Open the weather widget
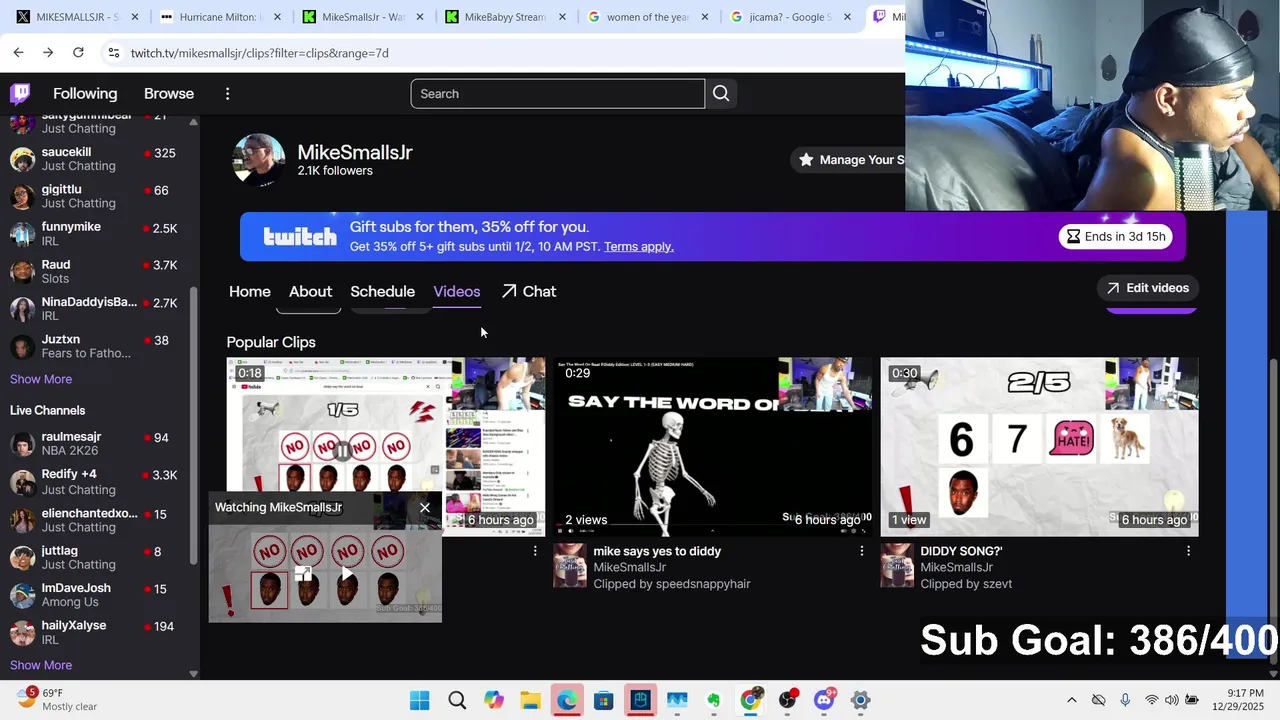 [58, 700]
